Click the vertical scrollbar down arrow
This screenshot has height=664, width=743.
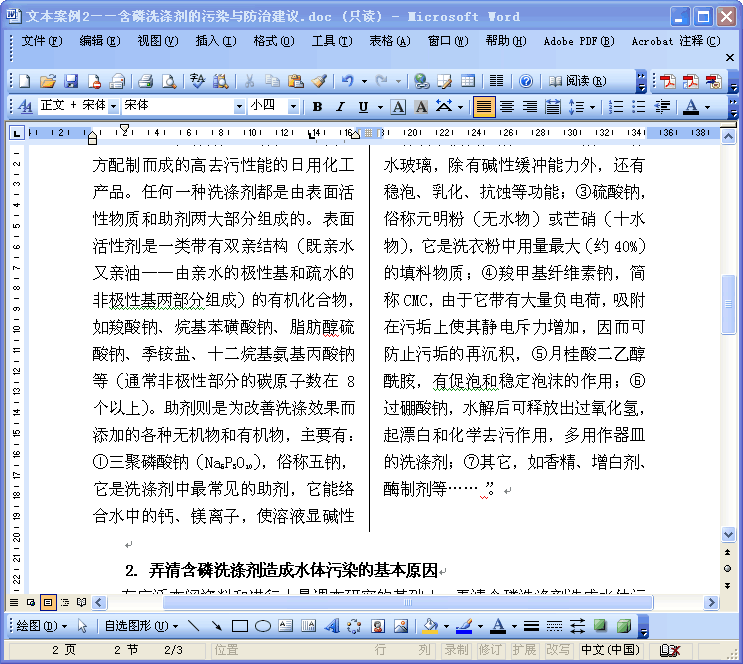tap(729, 535)
